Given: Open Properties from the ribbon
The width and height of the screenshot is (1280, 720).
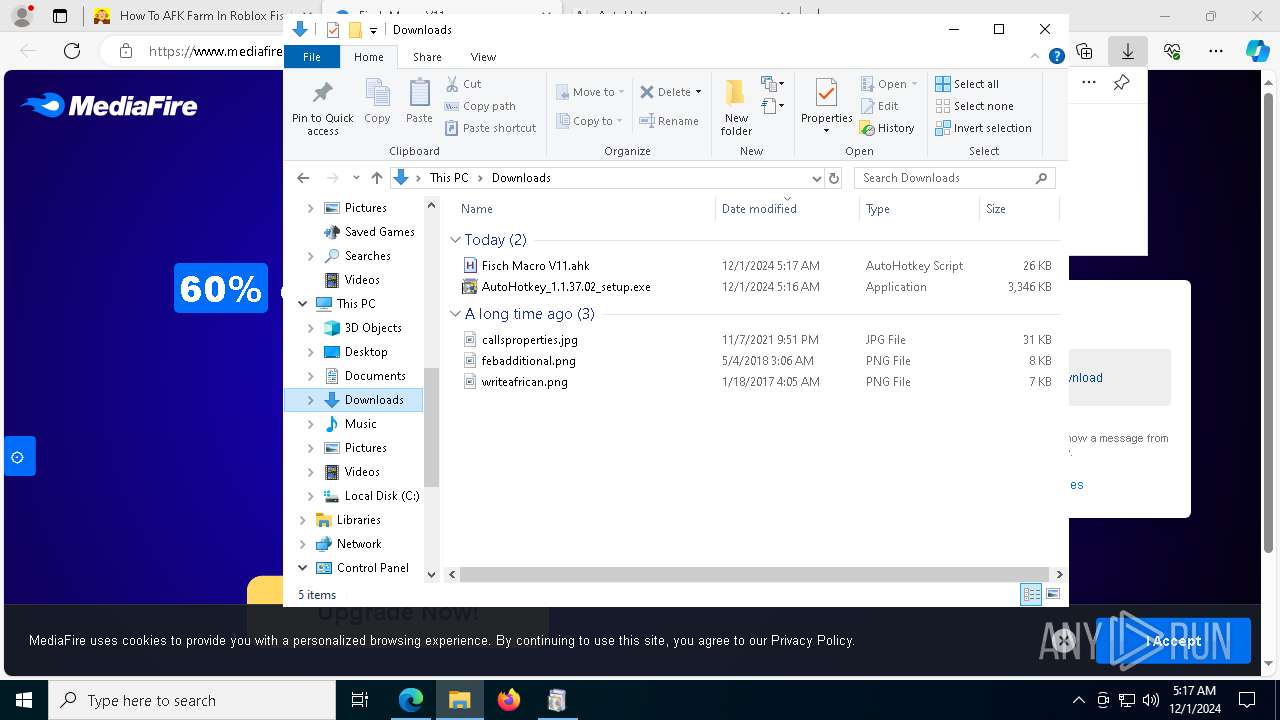Looking at the screenshot, I should tap(826, 106).
